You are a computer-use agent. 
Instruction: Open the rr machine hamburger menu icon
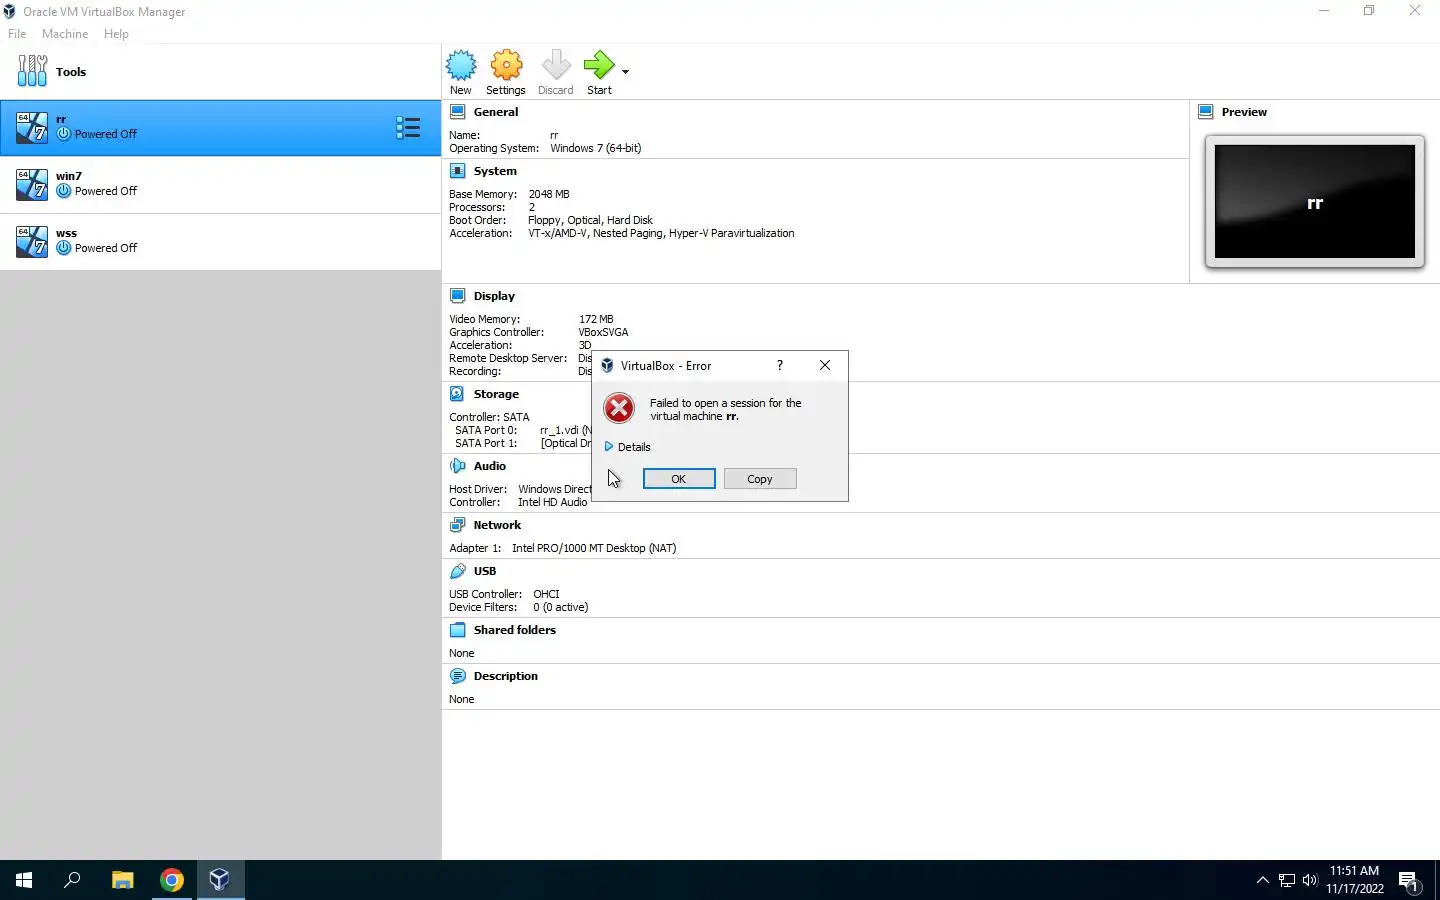(x=408, y=127)
